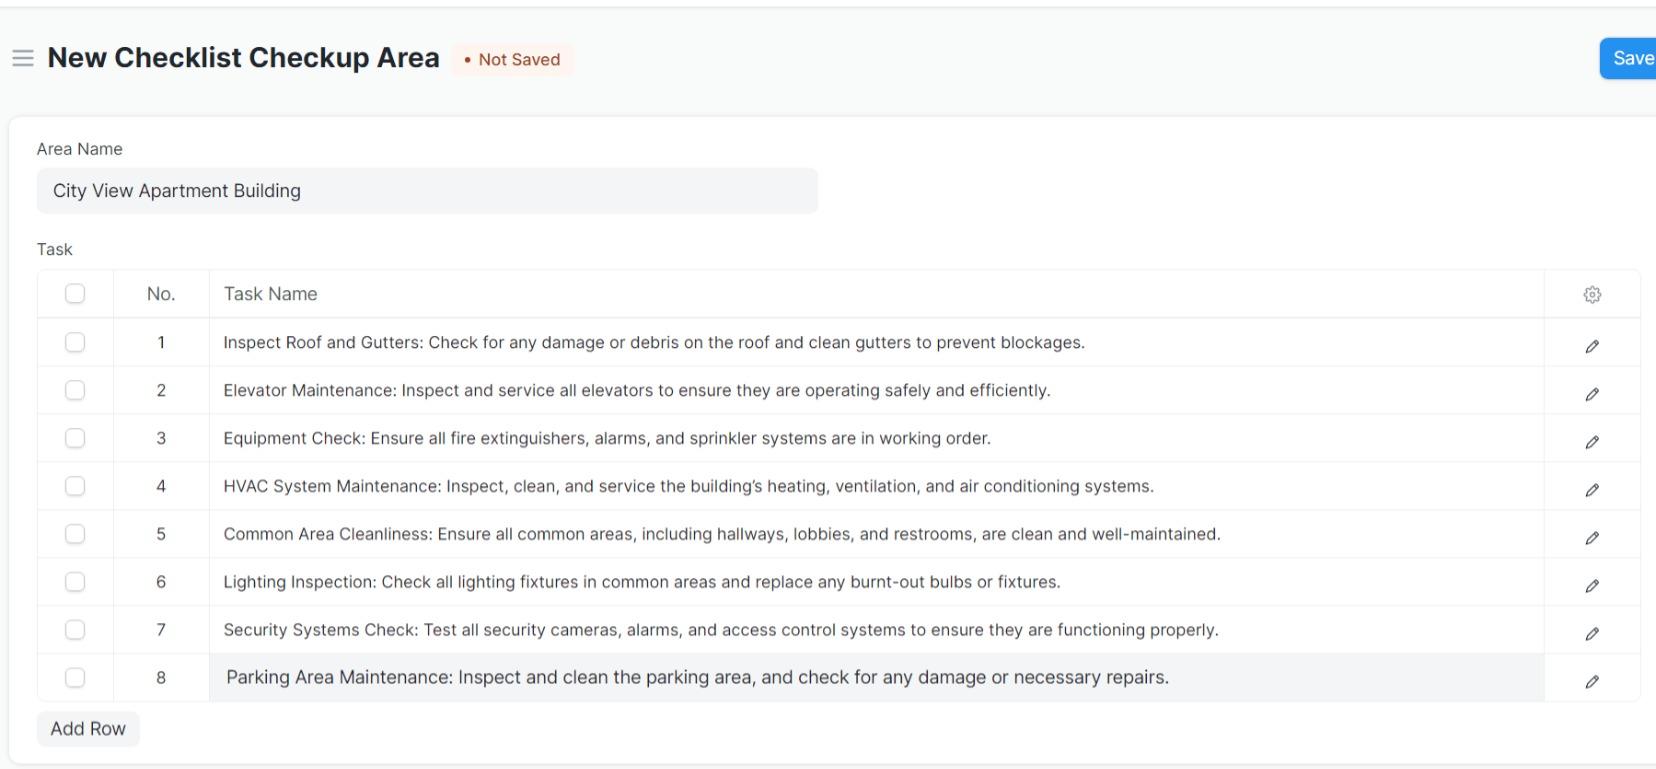Screen dimensions: 1656x769
Task: Open table column settings gear icon
Action: coord(1592,294)
